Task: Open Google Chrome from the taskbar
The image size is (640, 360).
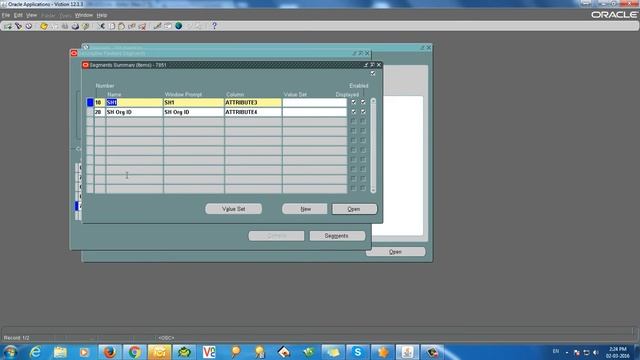Action: tap(134, 352)
